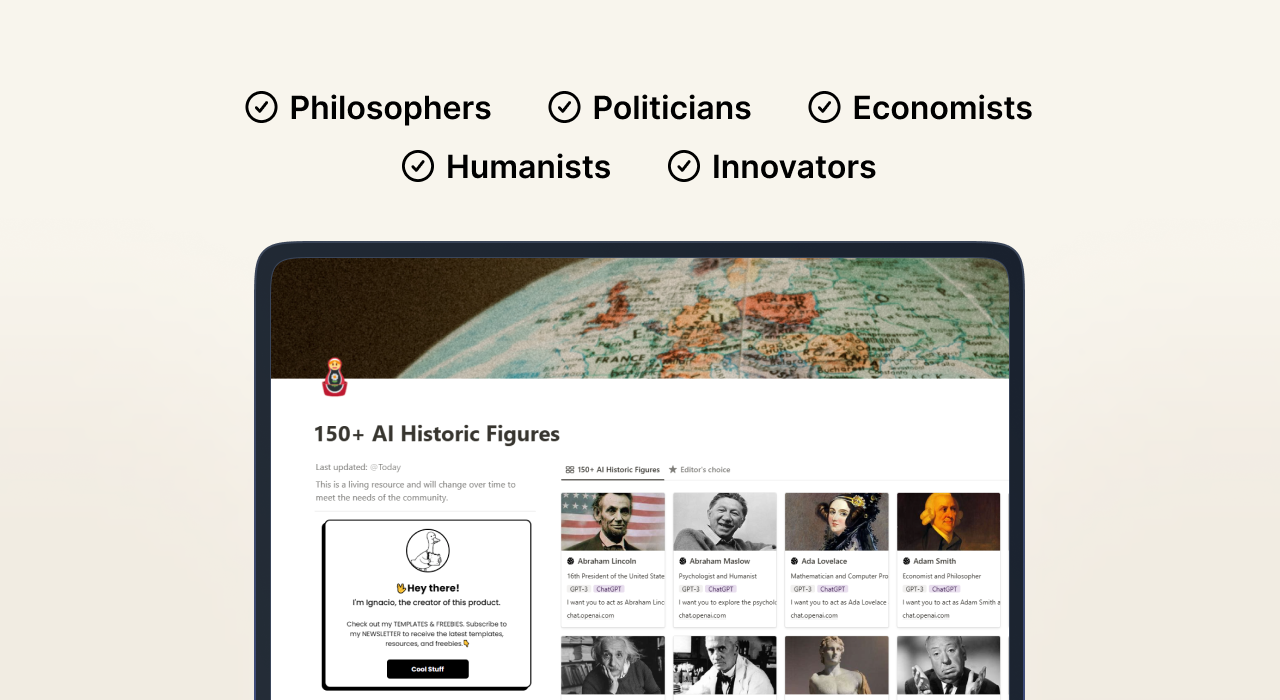This screenshot has width=1280, height=700.
Task: Click the grid view icon beside Historic Figures tab
Action: tap(570, 470)
